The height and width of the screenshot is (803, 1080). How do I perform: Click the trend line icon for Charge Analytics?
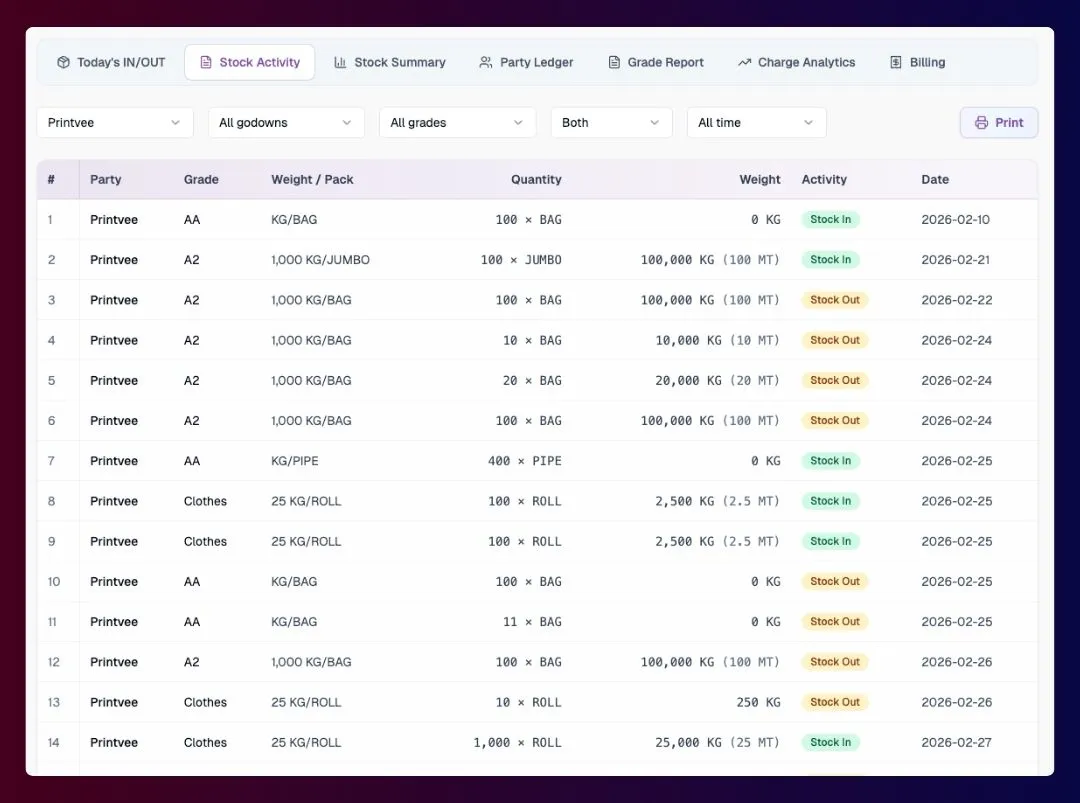pyautogui.click(x=745, y=62)
